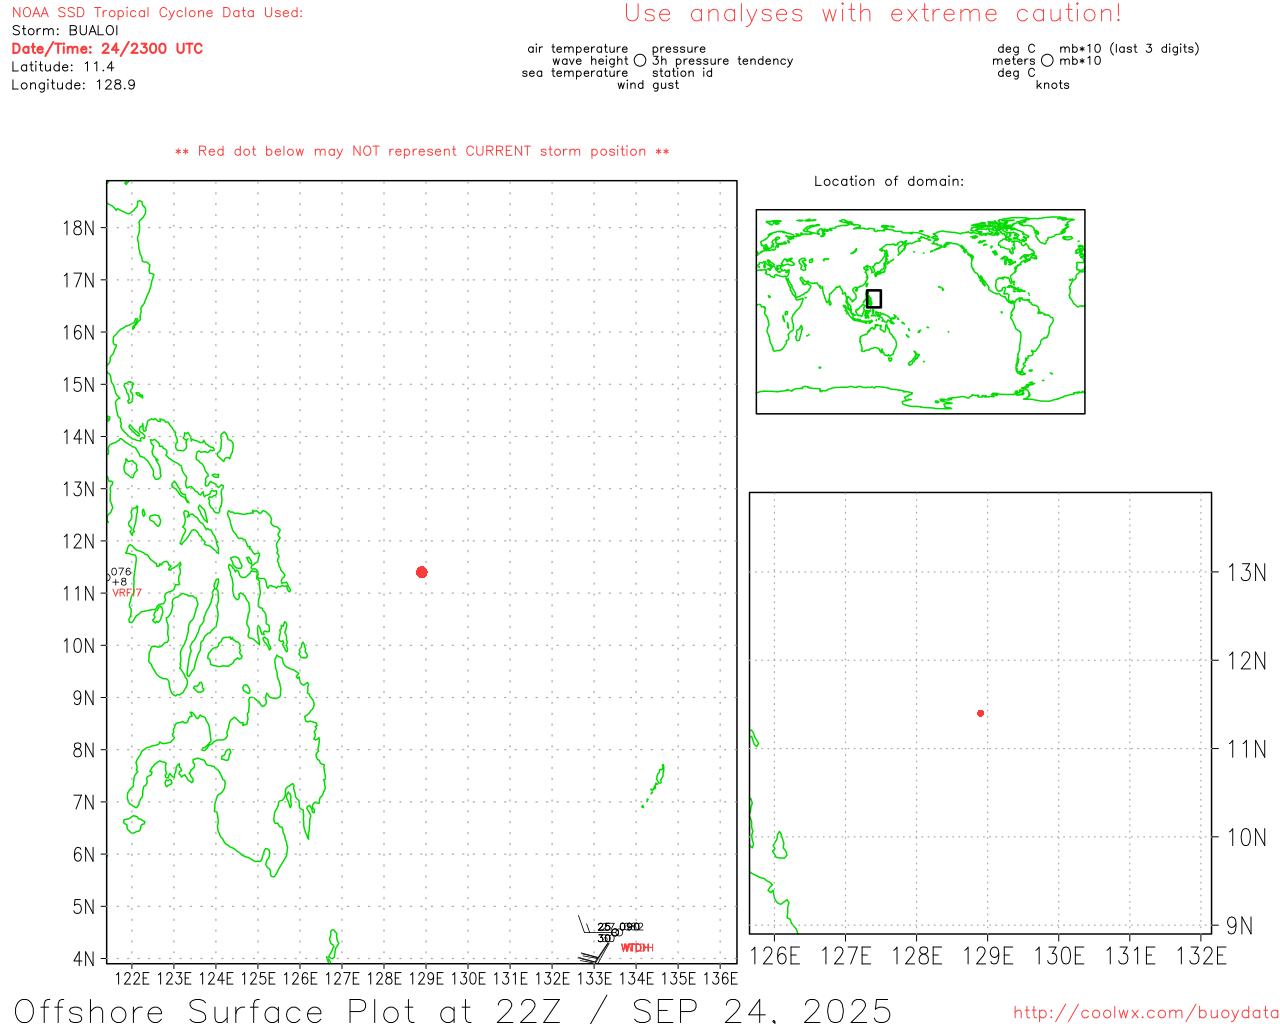
Task: Click the black domain rectangle on world map
Action: point(873,298)
